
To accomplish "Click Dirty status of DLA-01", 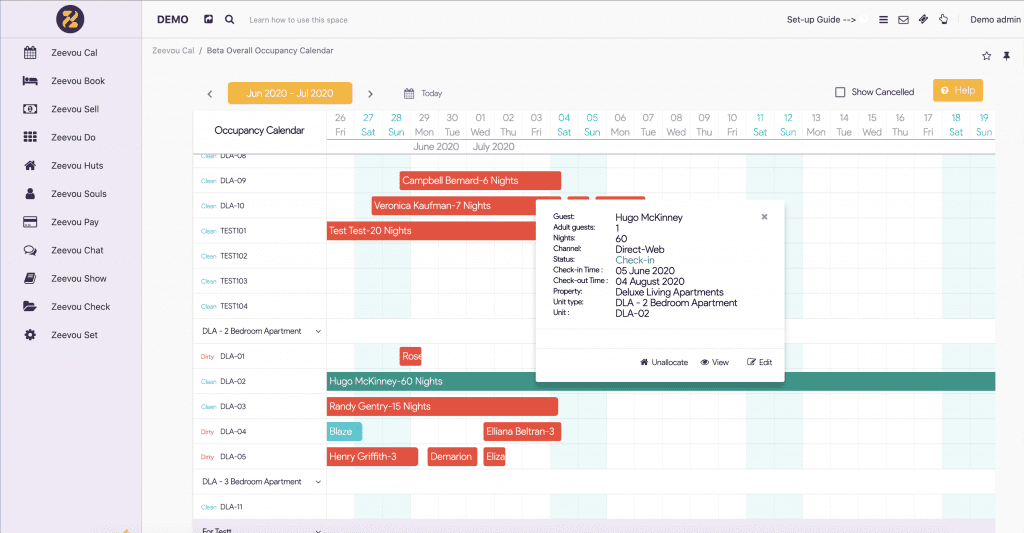I will (207, 357).
